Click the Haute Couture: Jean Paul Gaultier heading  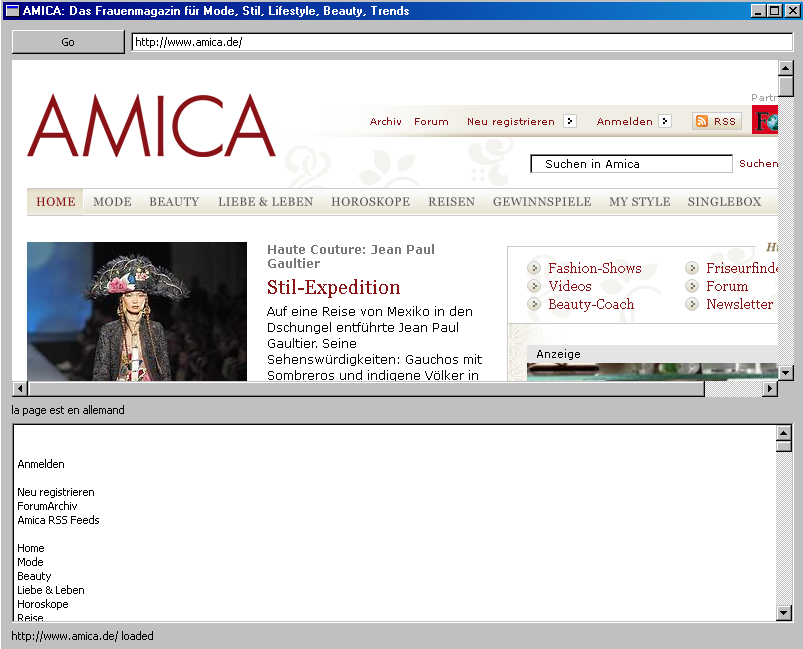point(351,256)
